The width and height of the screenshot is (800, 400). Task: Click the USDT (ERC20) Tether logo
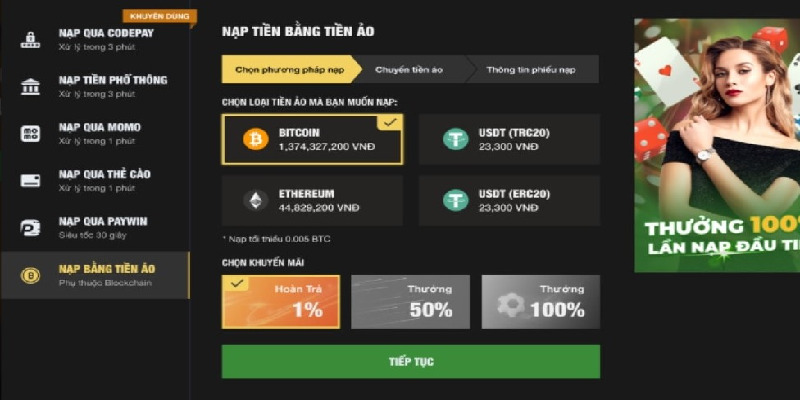point(456,200)
